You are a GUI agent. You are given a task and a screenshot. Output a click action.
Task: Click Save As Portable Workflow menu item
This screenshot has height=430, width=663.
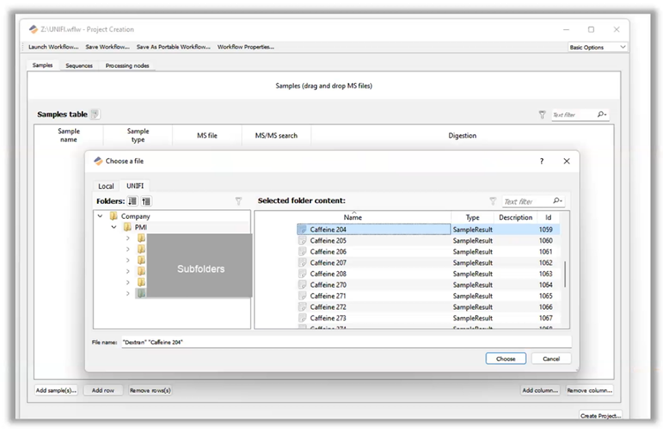pos(173,47)
